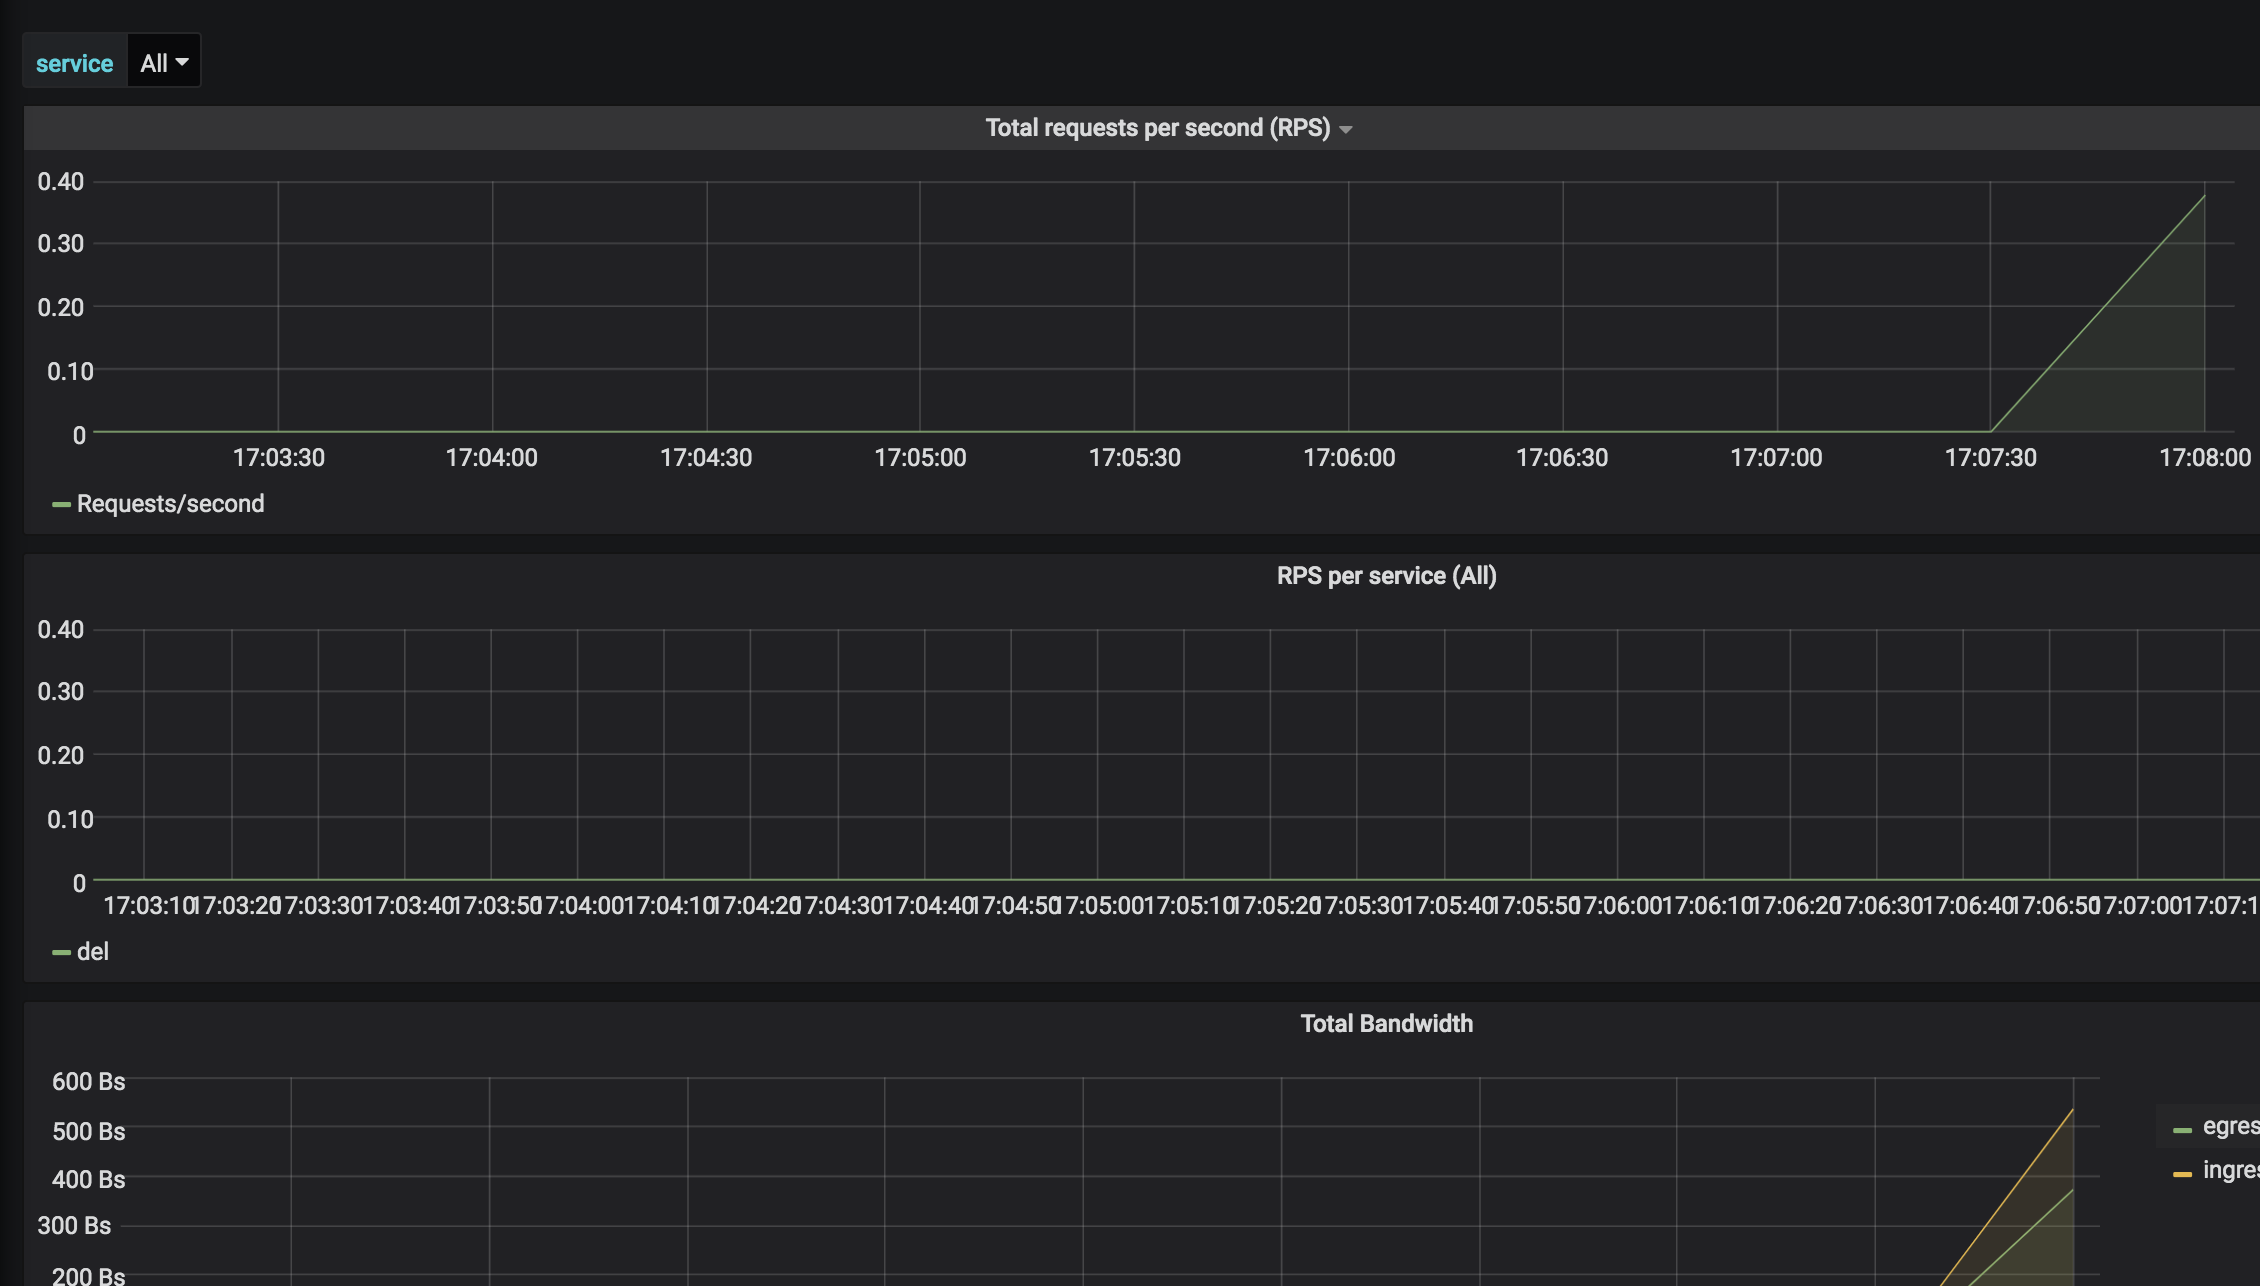
Task: Open the service "All" dropdown
Action: tap(164, 63)
